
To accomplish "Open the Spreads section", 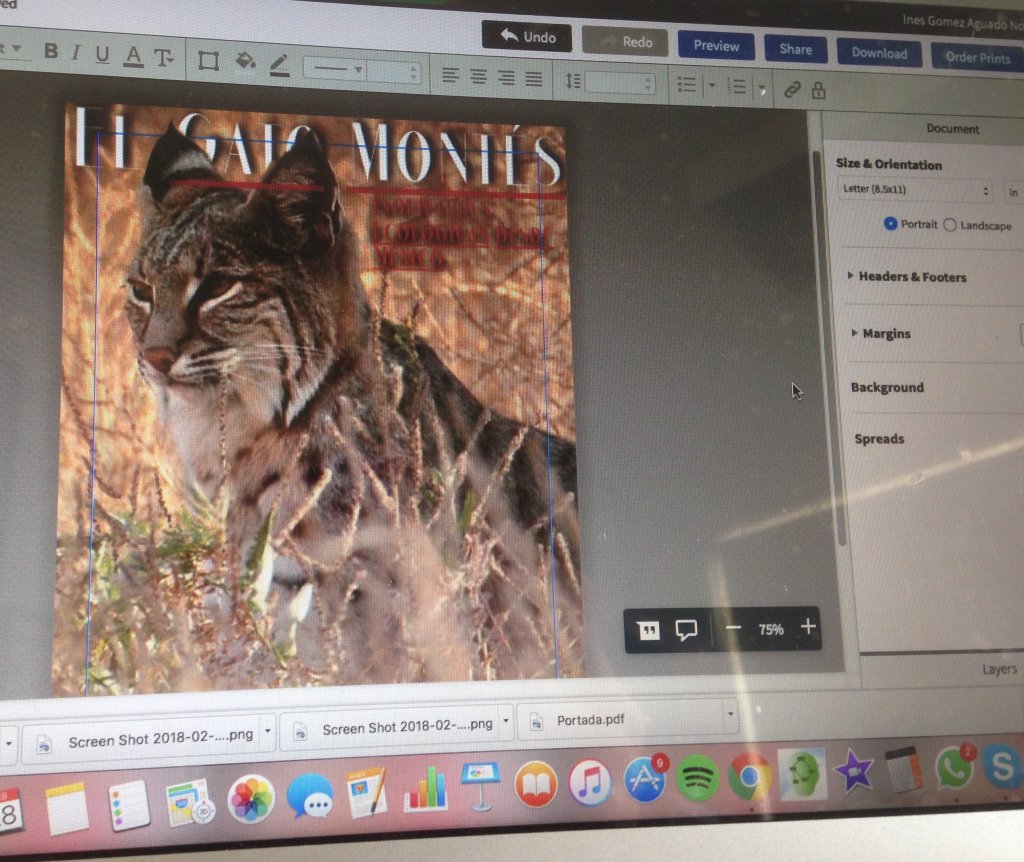I will point(879,438).
